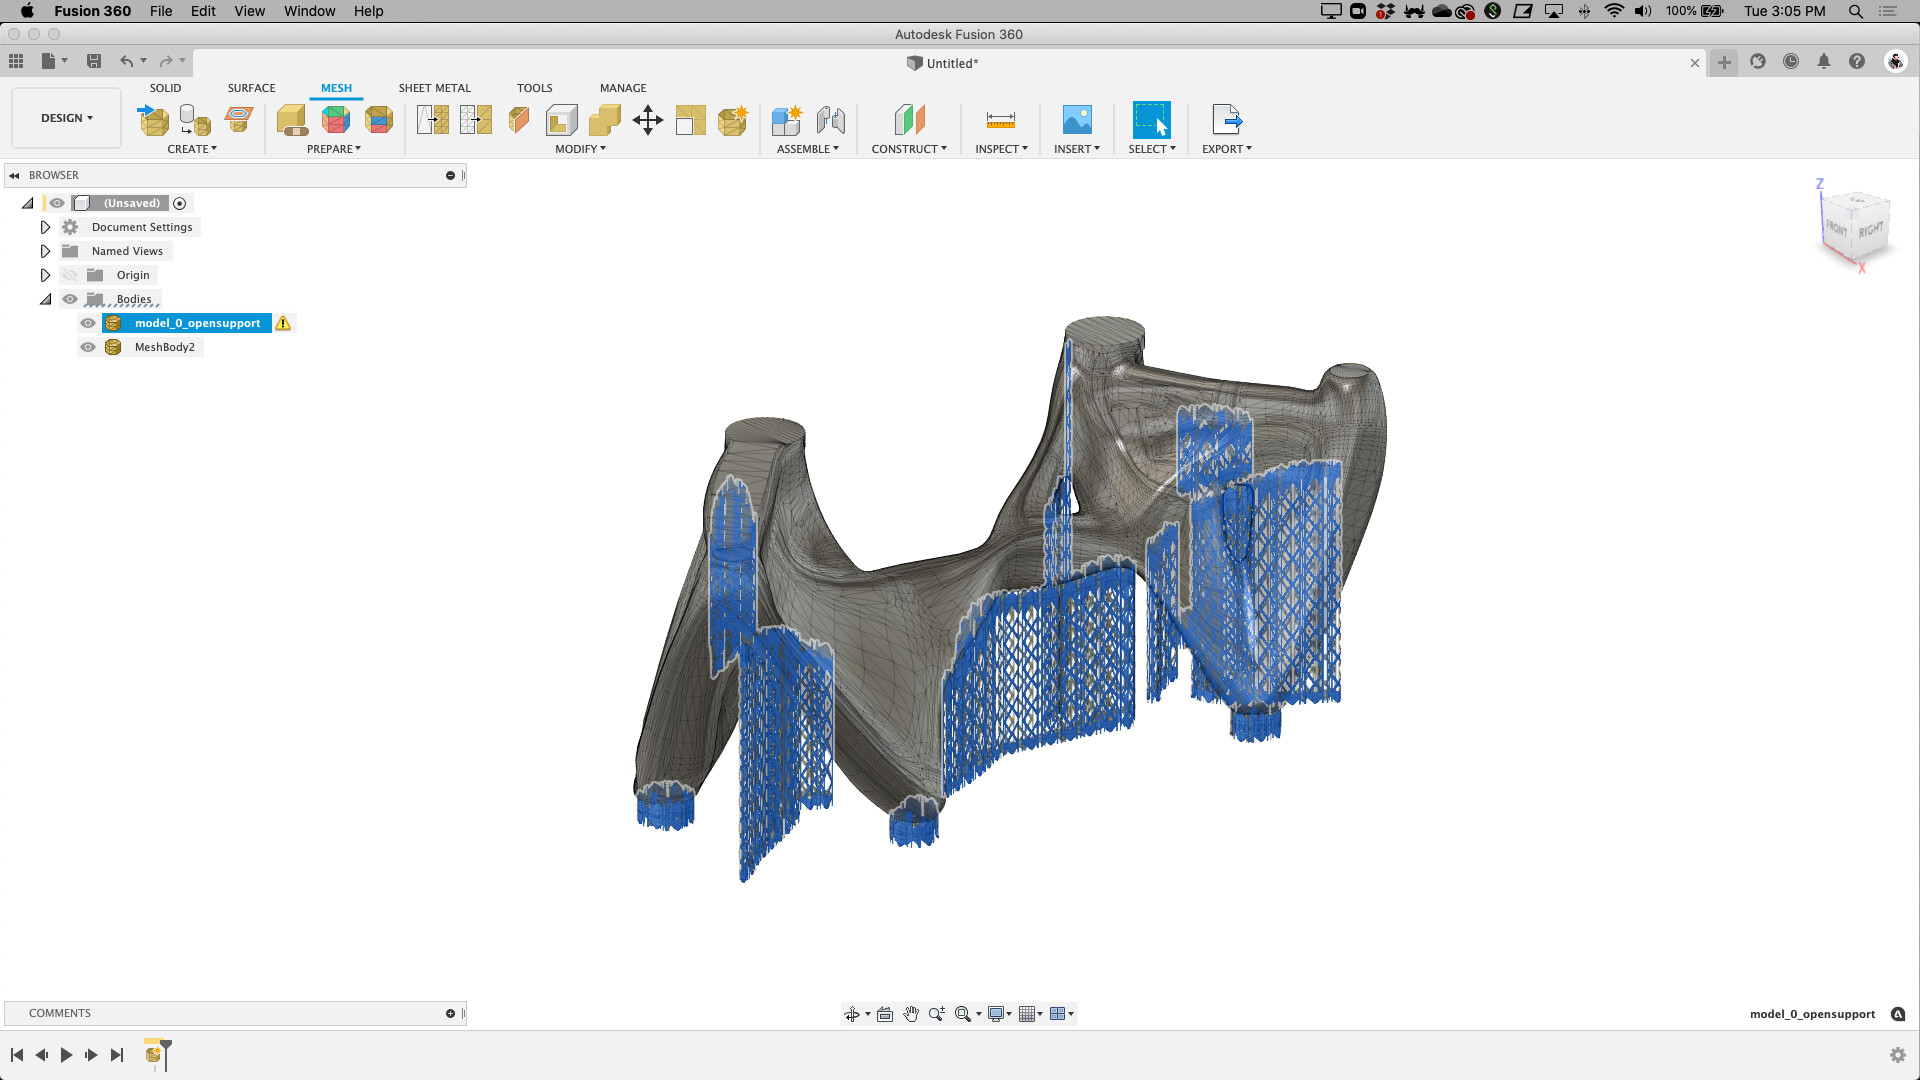Open the Window menu
Viewport: 1920px width, 1080px height.
click(309, 11)
